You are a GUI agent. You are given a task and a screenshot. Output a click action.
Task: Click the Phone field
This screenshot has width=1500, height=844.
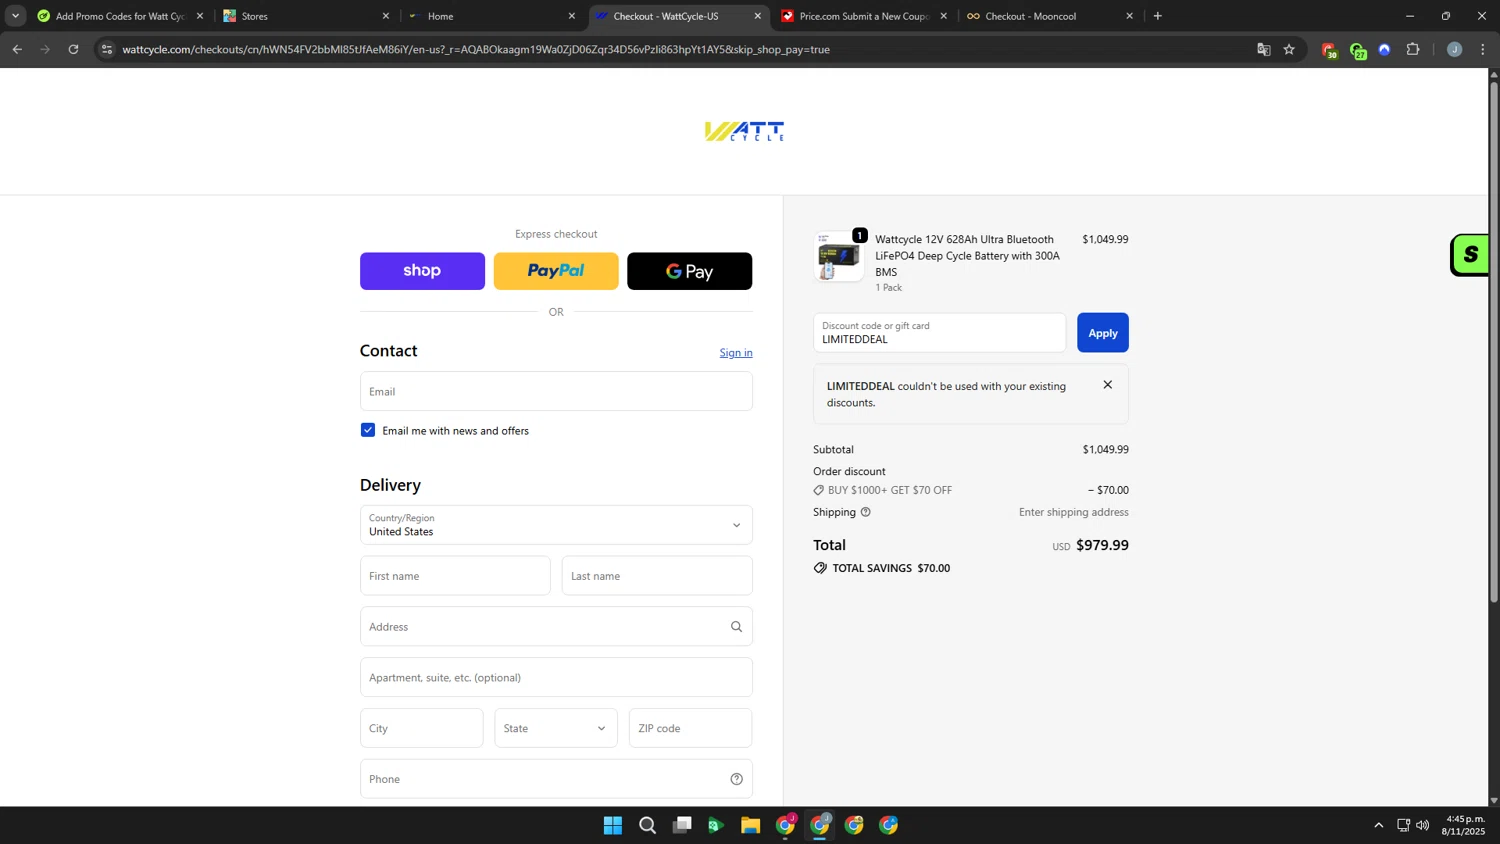[556, 779]
